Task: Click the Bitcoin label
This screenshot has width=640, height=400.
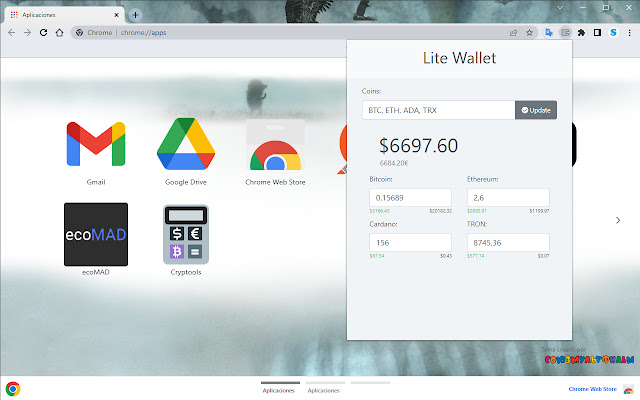Action: tap(381, 179)
